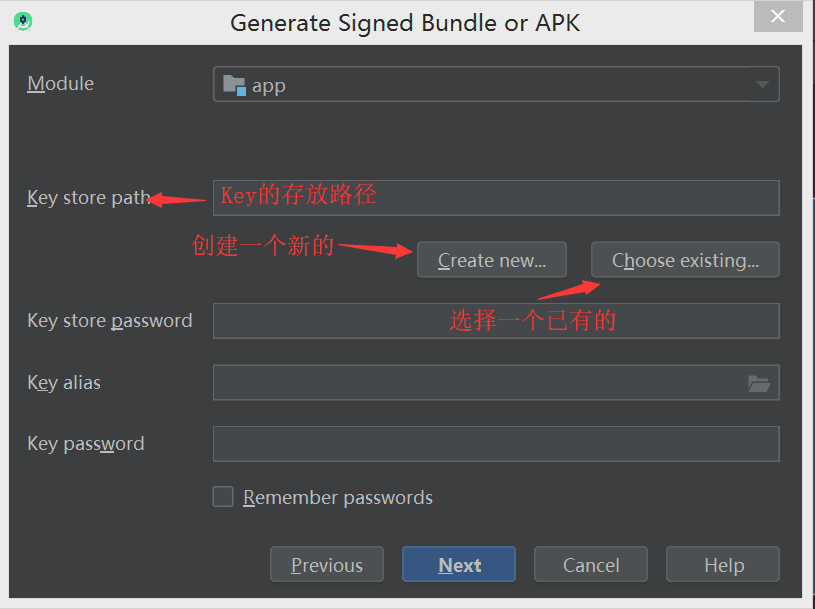Go back with the Previous button
815x609 pixels.
(327, 564)
